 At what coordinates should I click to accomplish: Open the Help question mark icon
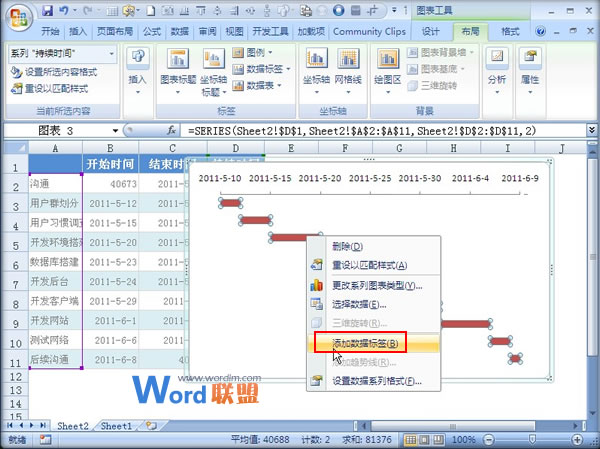click(x=541, y=31)
